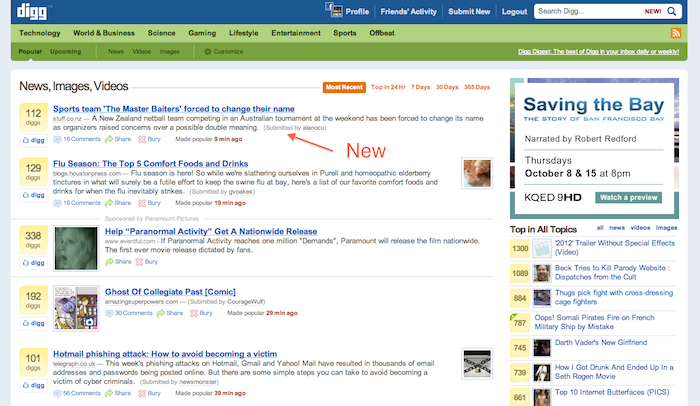
Task: Filter Top in All Topics by videos
Action: (x=640, y=228)
